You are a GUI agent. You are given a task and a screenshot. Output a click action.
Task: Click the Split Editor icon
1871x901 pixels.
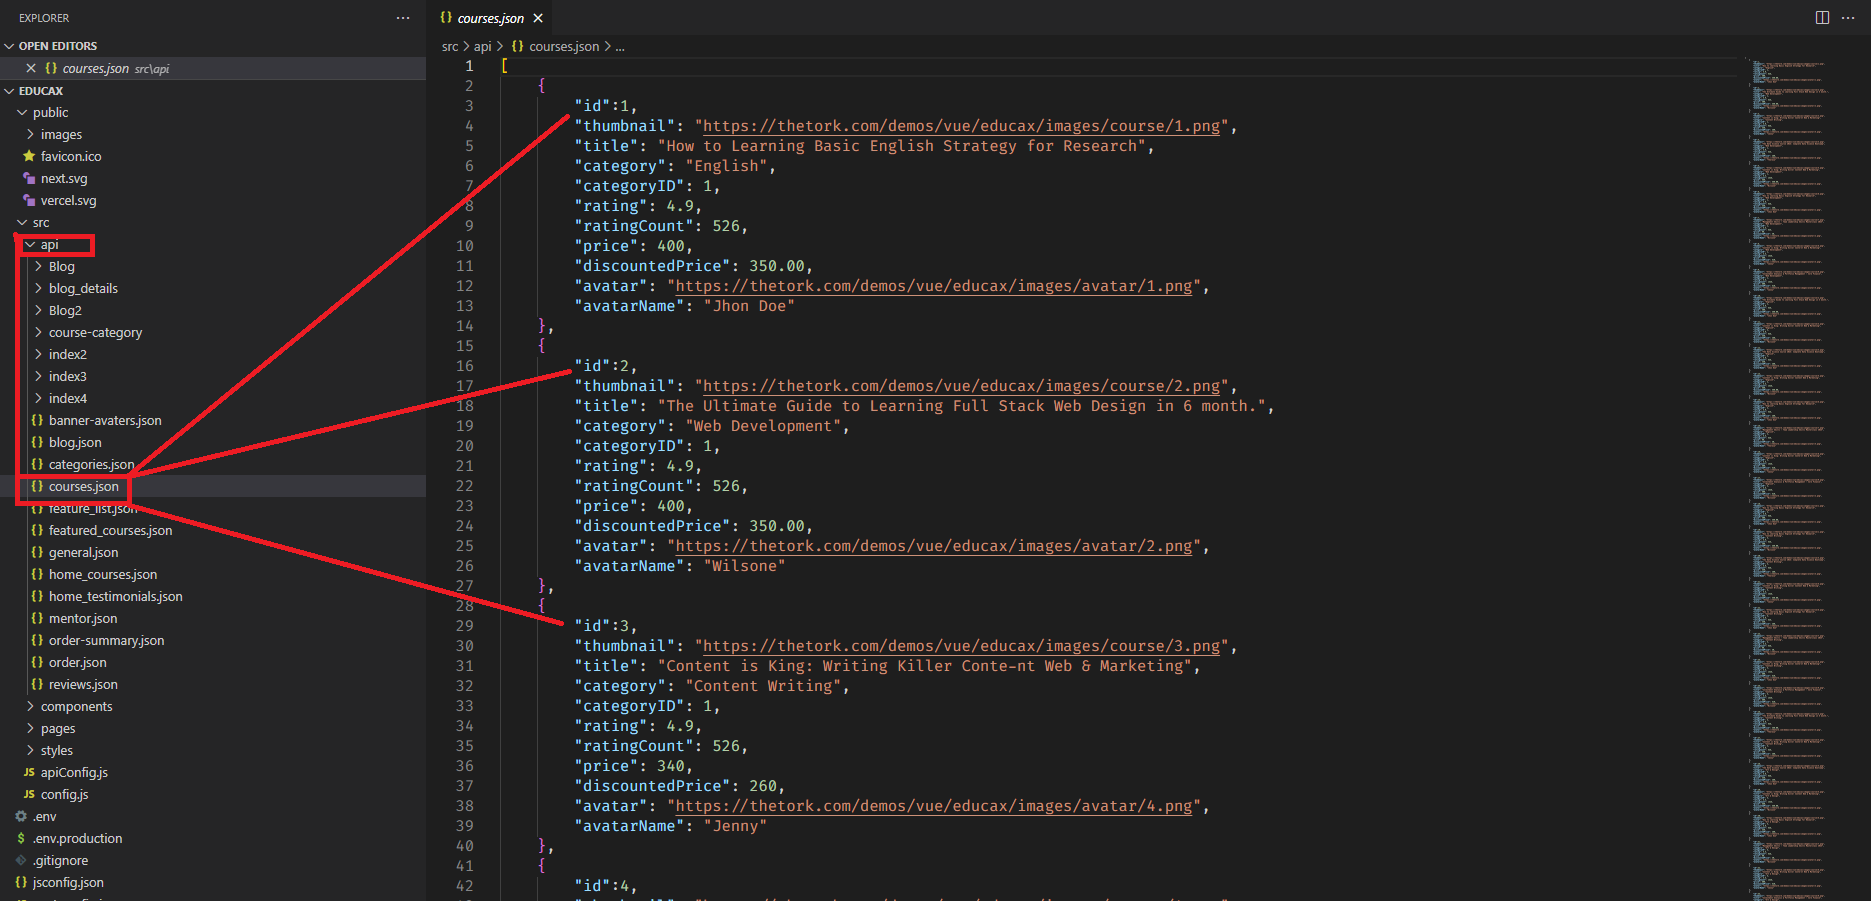tap(1822, 18)
